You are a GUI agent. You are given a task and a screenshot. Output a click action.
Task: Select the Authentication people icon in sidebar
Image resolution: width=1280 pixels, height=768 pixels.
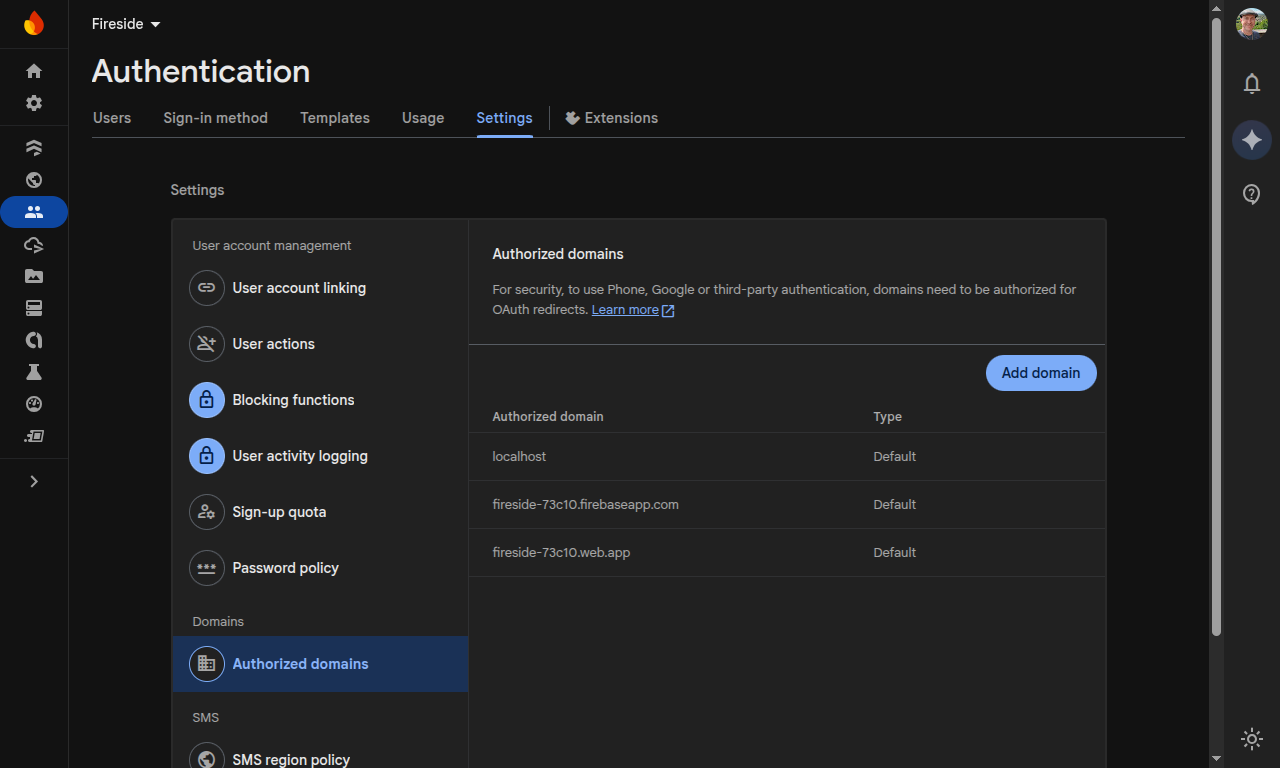pos(33,211)
